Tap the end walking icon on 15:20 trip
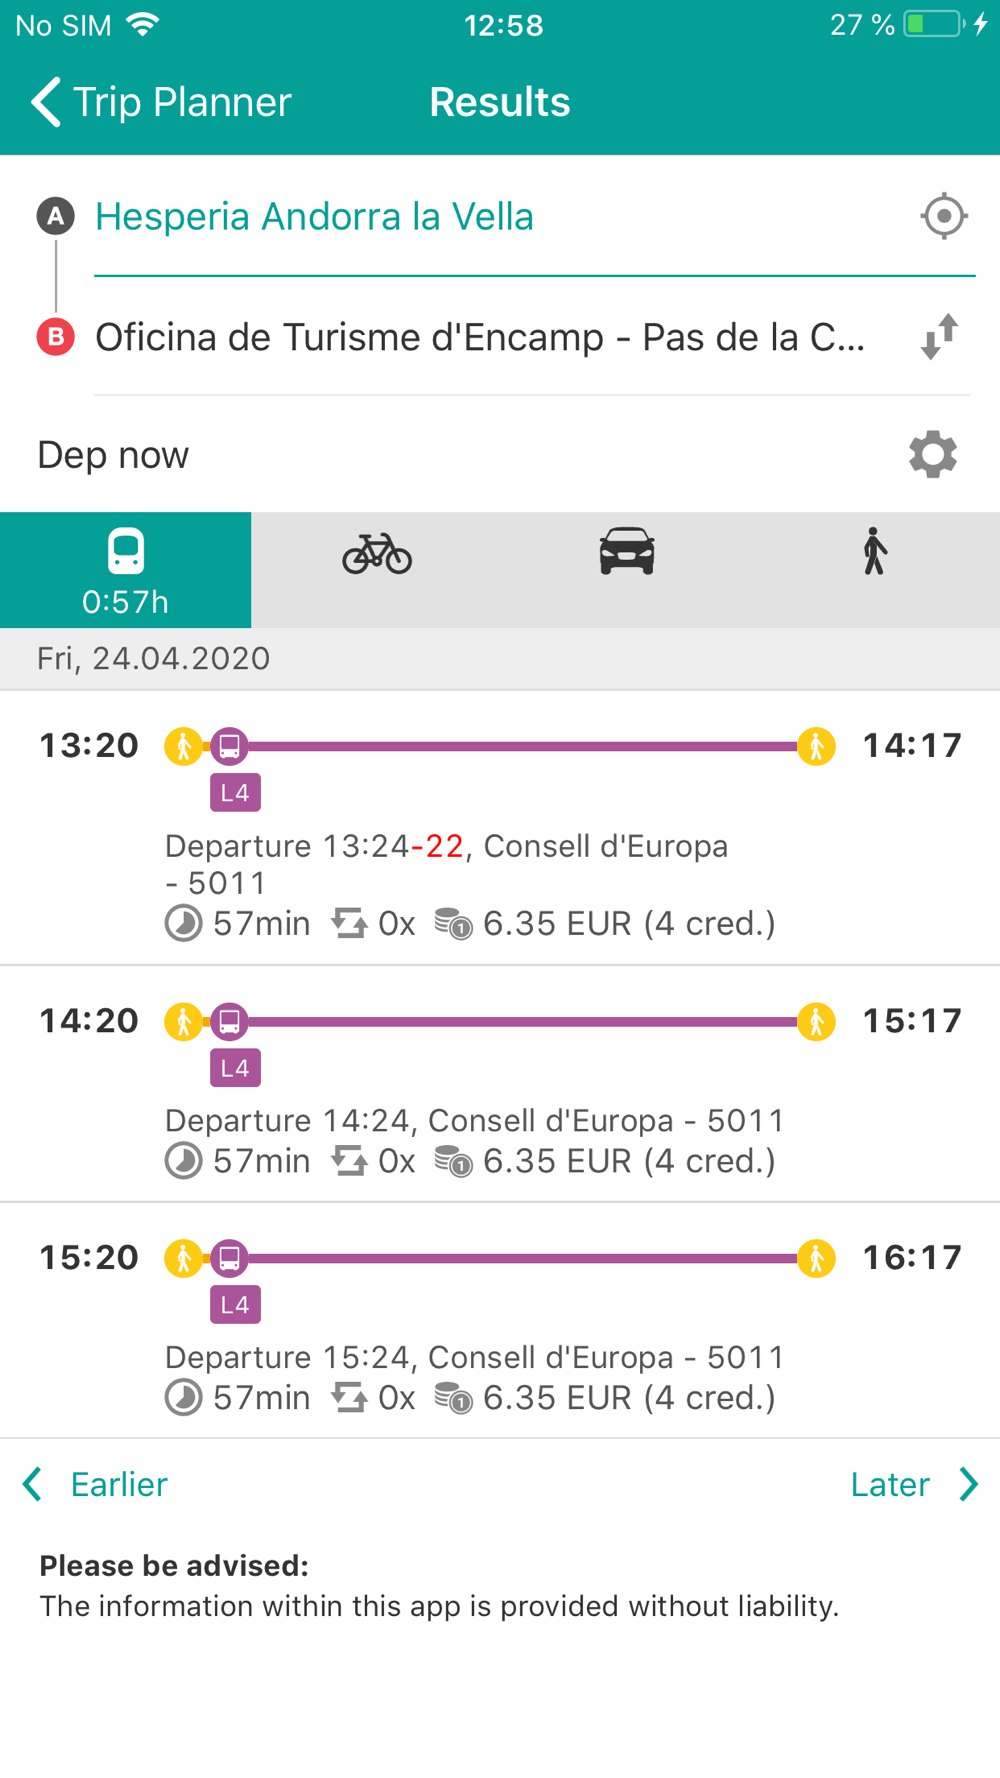The image size is (1000, 1778). pos(816,1258)
